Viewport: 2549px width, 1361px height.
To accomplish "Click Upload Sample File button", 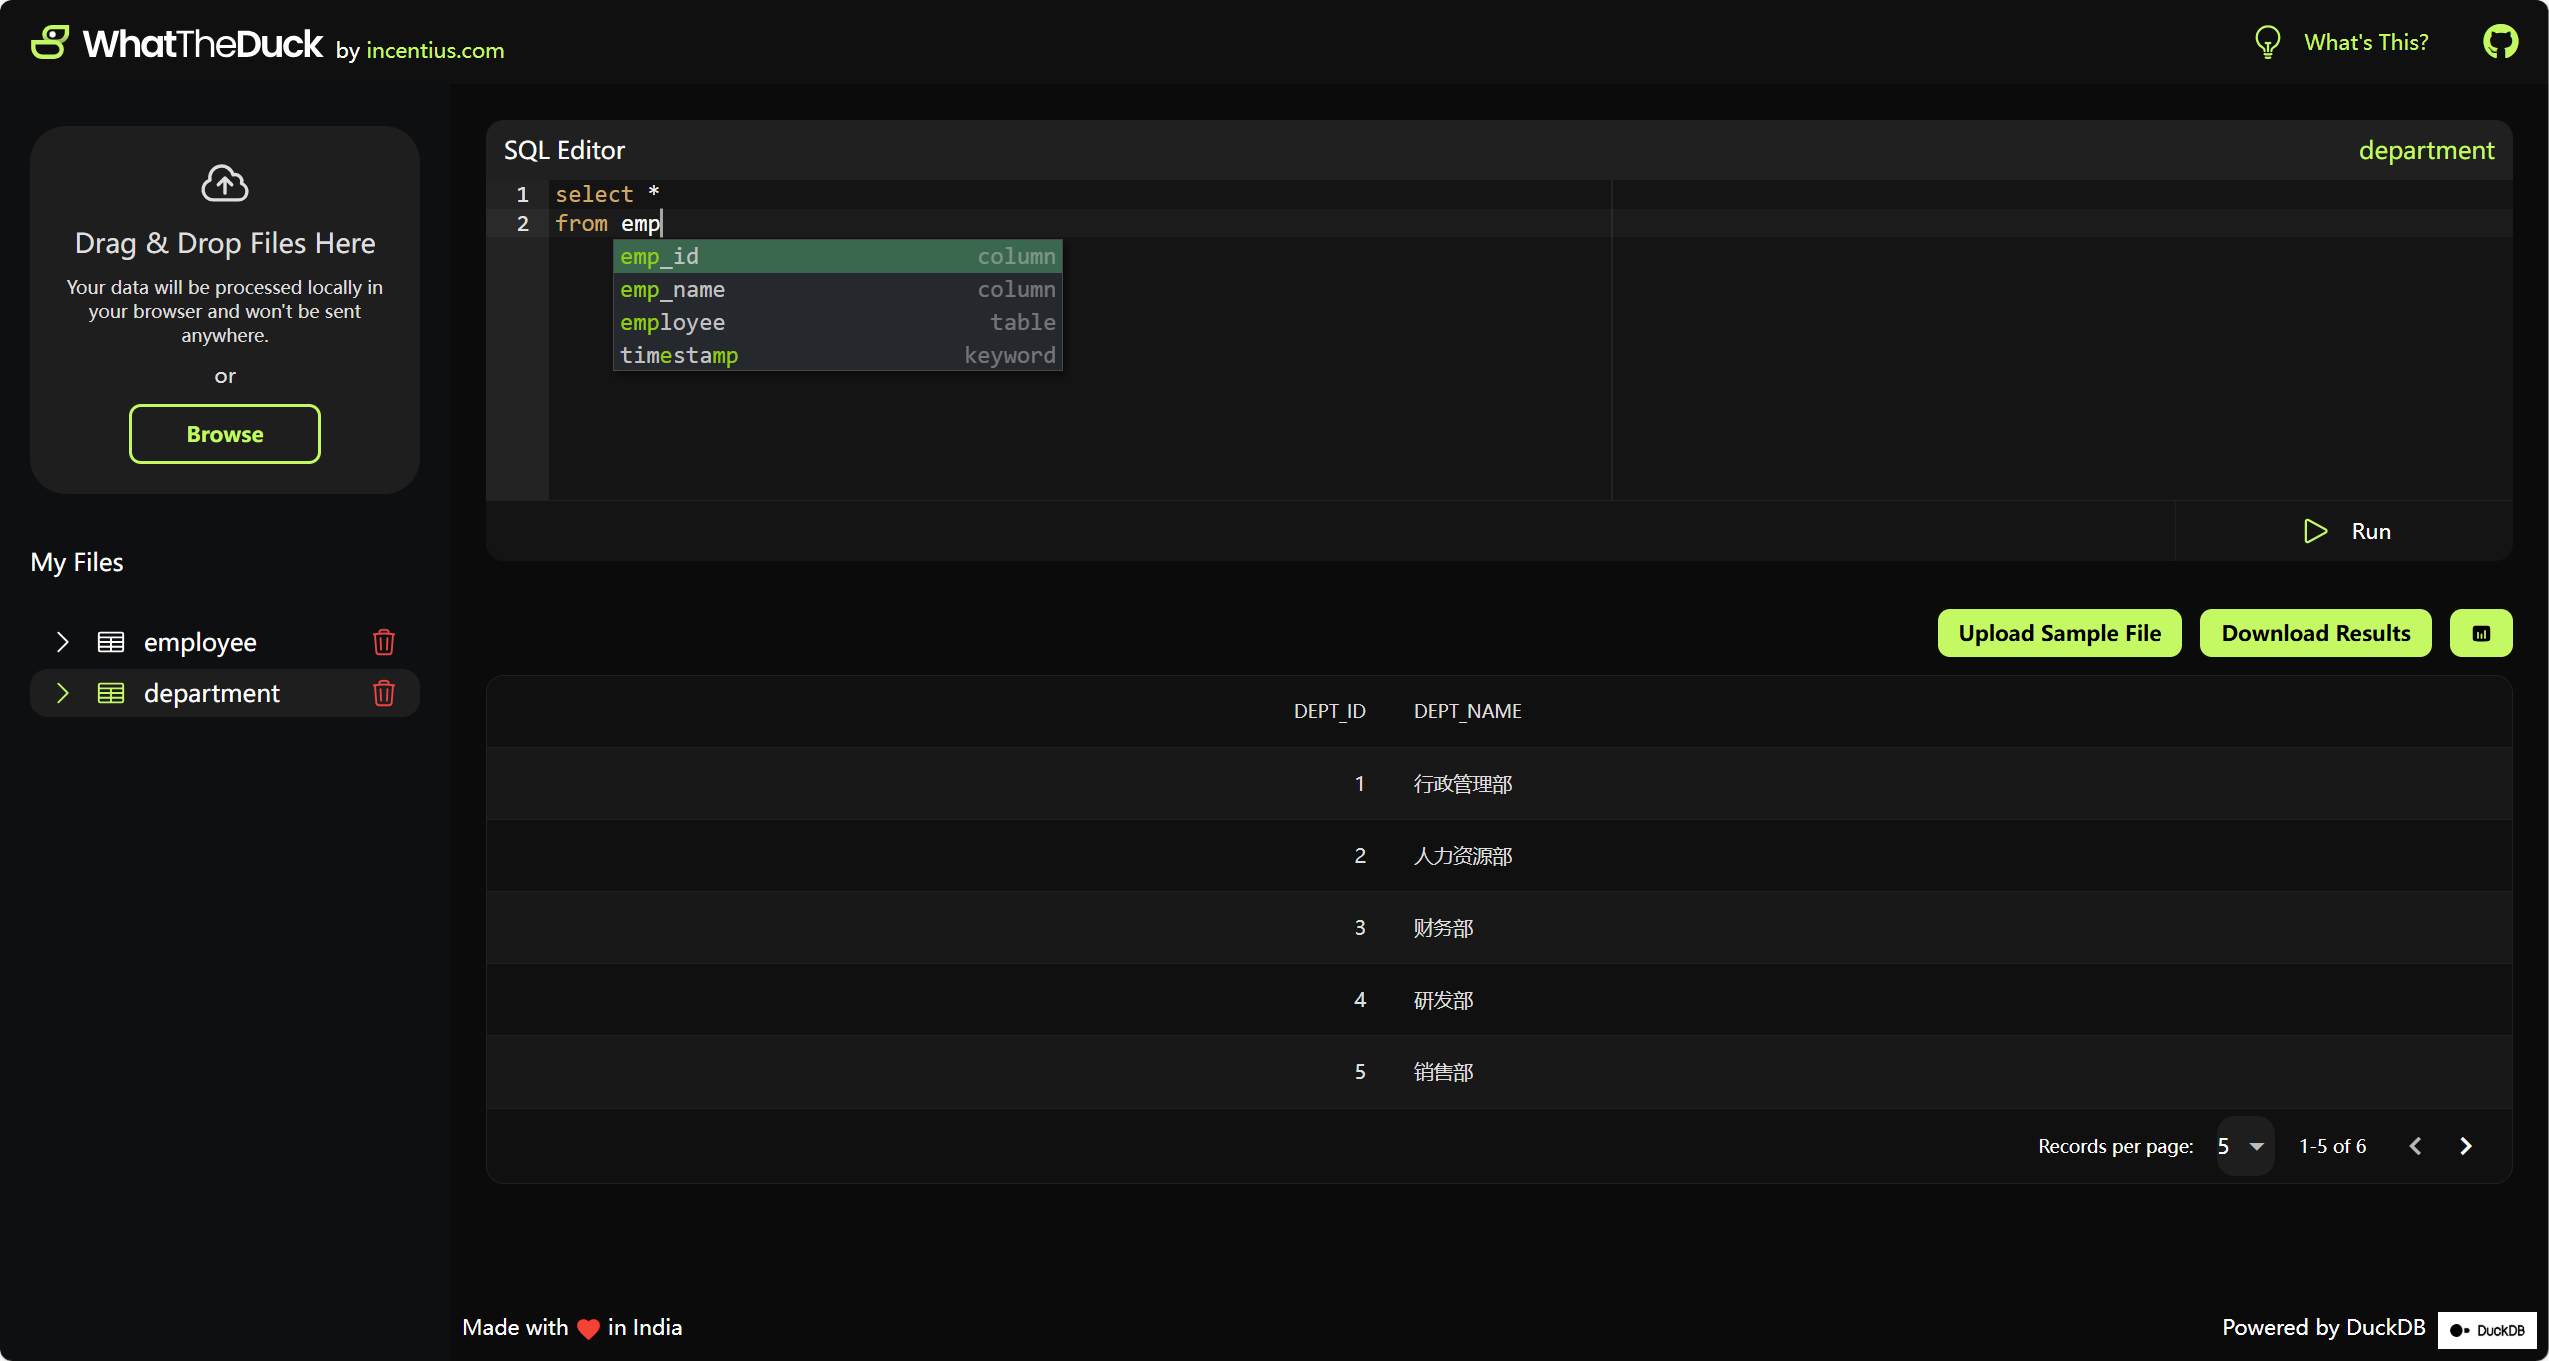I will coord(2059,633).
